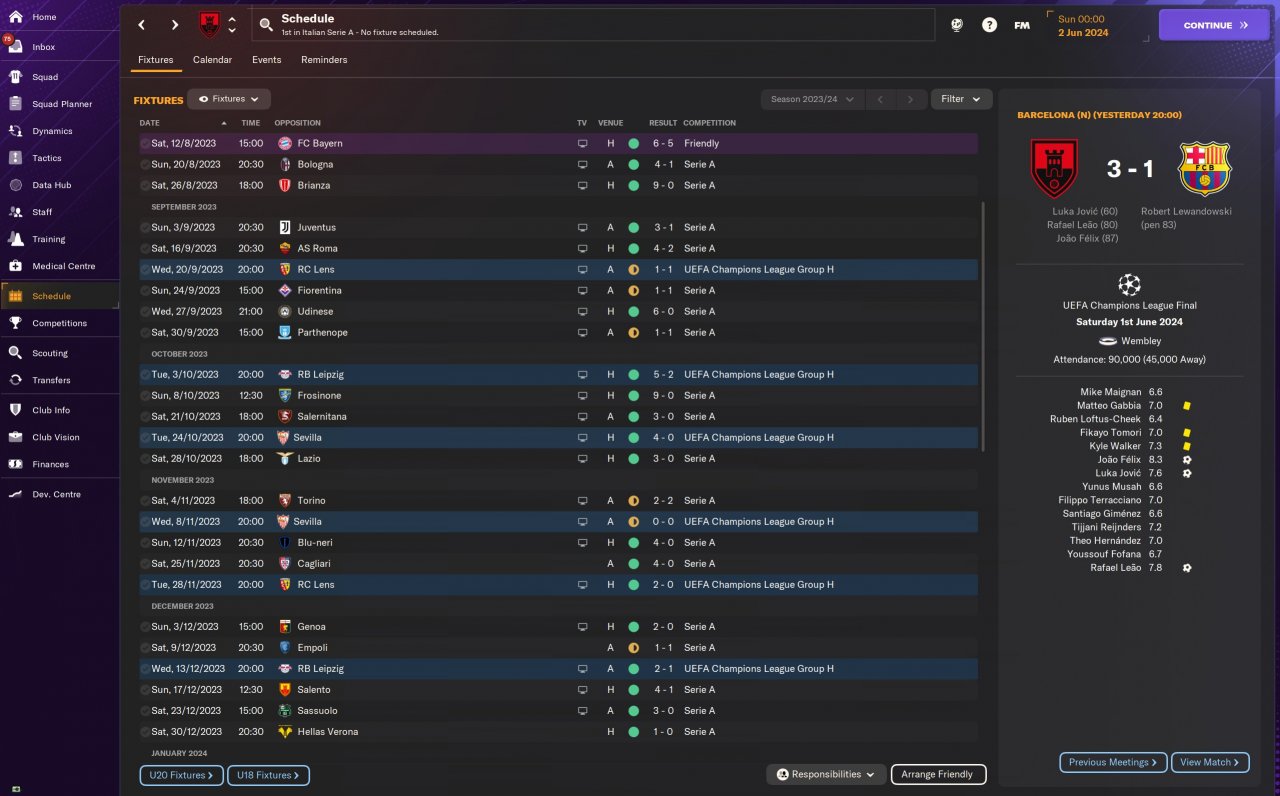Open help via the question mark icon
The image size is (1280, 796).
(989, 25)
